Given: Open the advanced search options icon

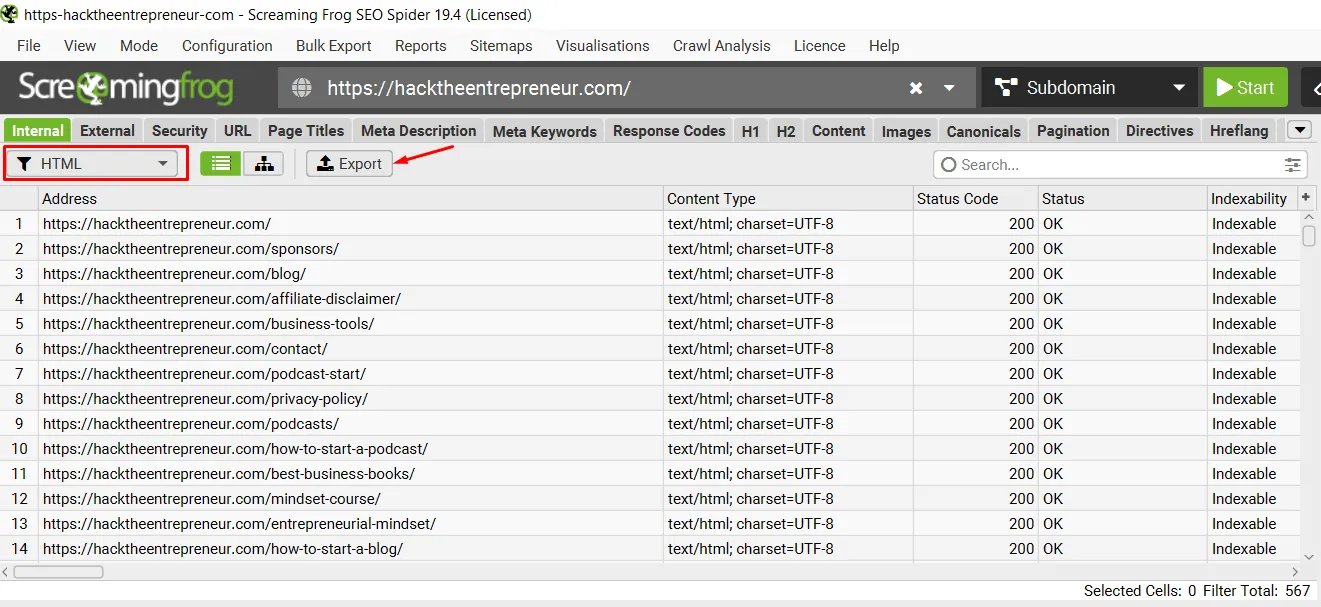Looking at the screenshot, I should (1291, 164).
